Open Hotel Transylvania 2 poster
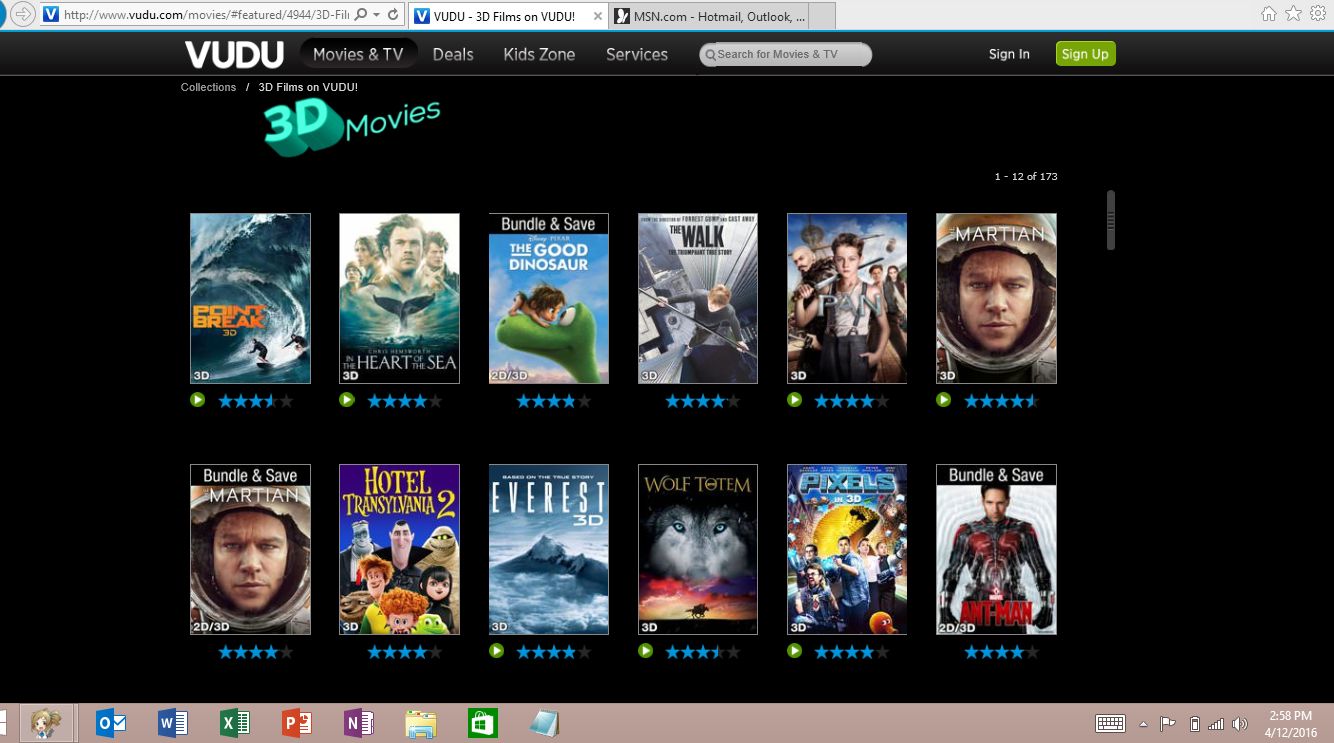Screen dimensions: 1334x743 coord(399,549)
